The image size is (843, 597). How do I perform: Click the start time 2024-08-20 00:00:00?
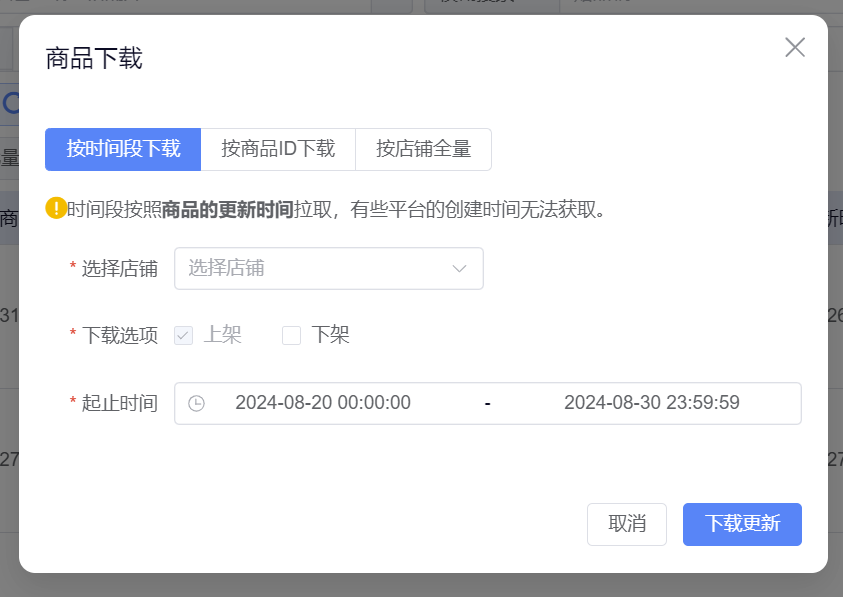[323, 403]
